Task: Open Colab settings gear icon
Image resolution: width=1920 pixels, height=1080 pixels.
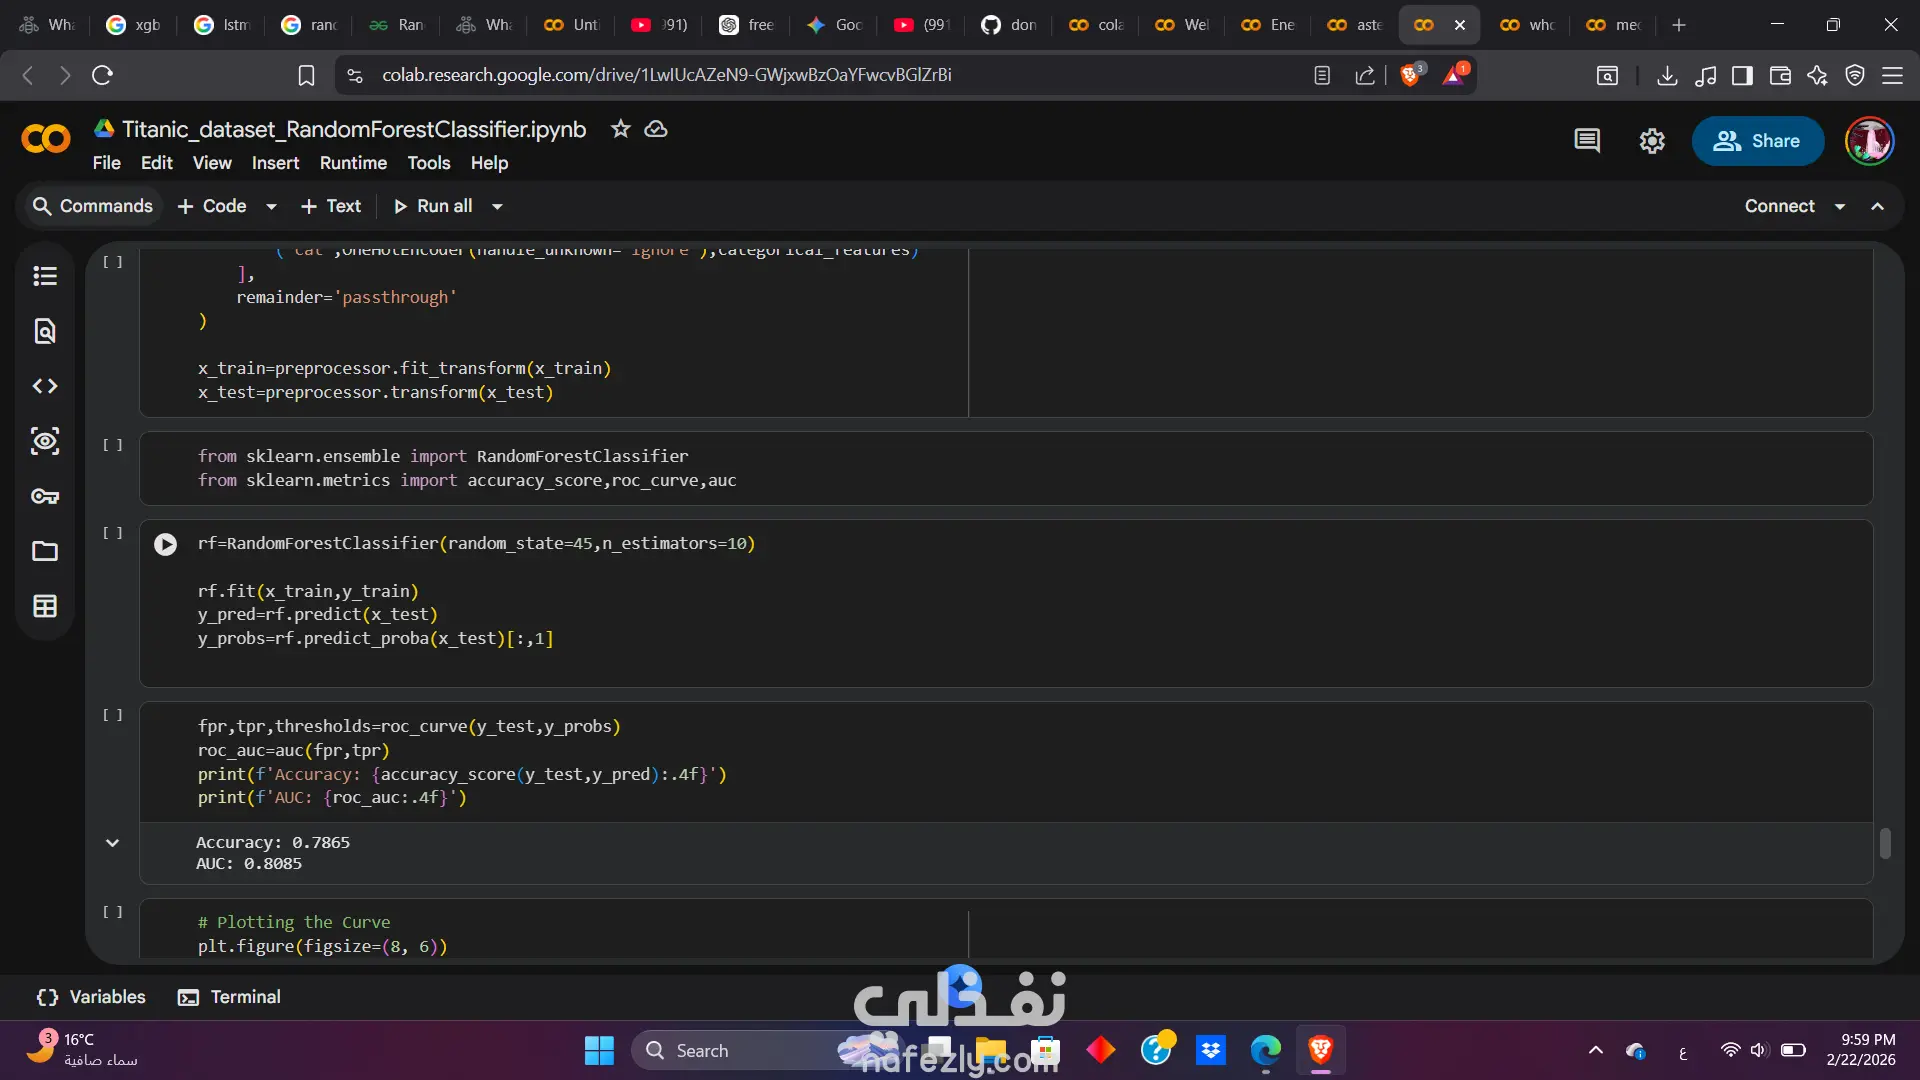Action: click(x=1652, y=141)
